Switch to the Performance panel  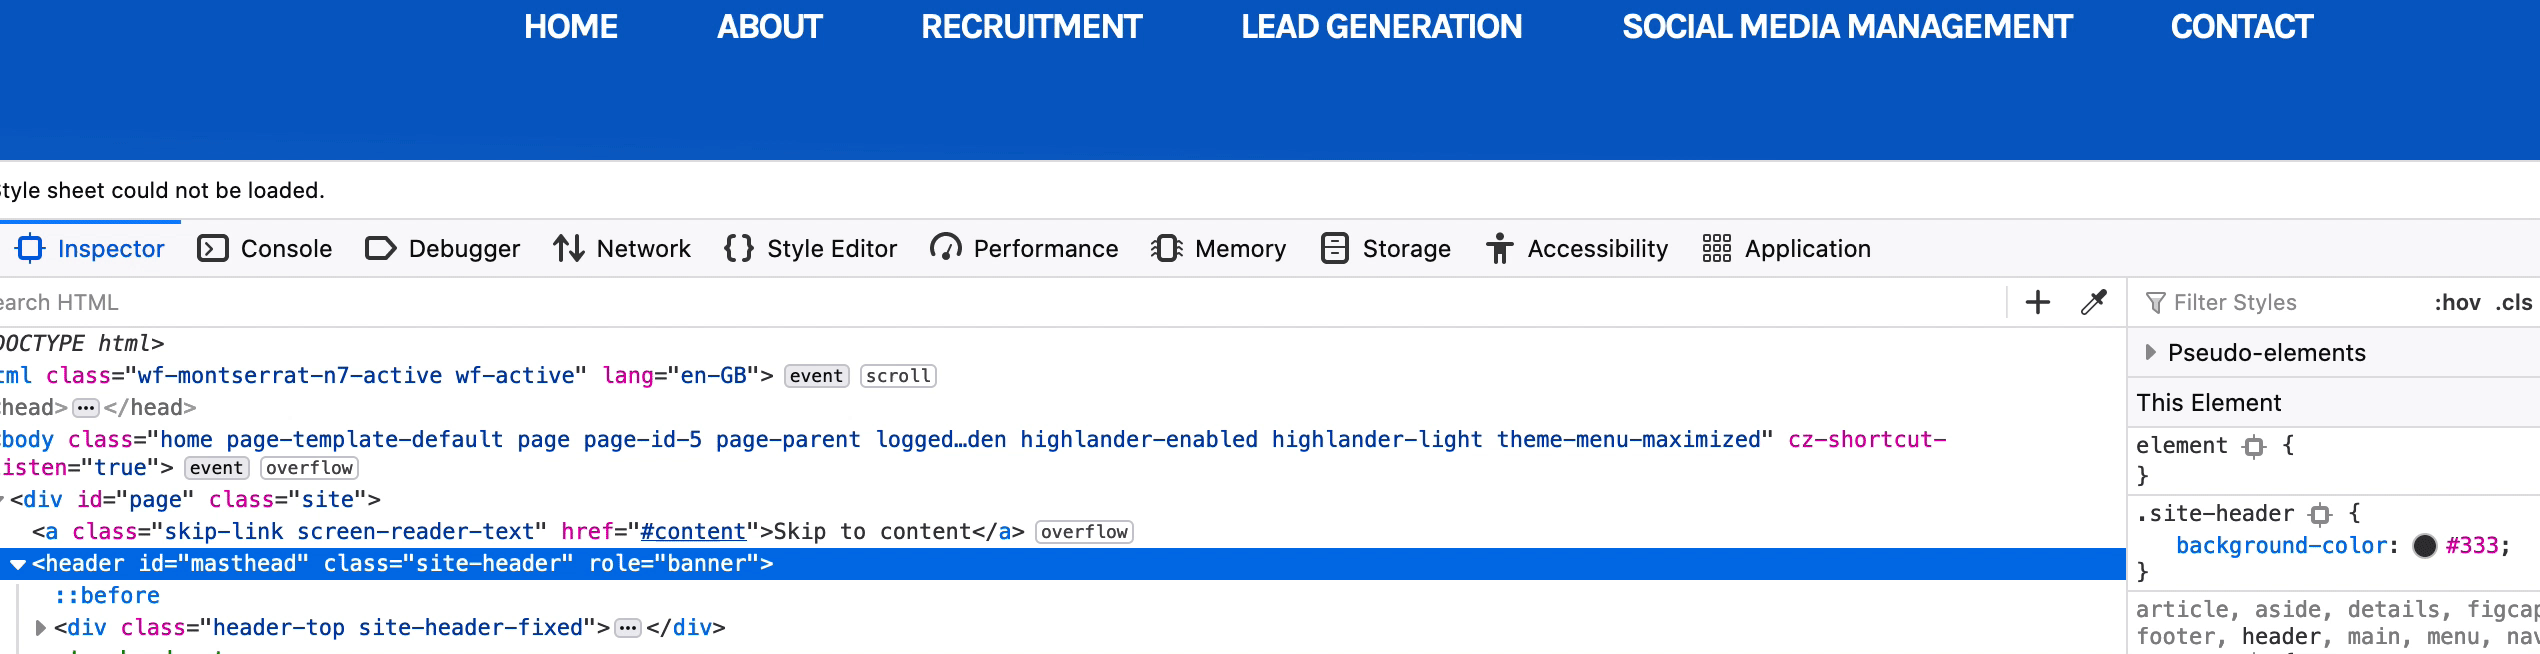tap(1044, 249)
